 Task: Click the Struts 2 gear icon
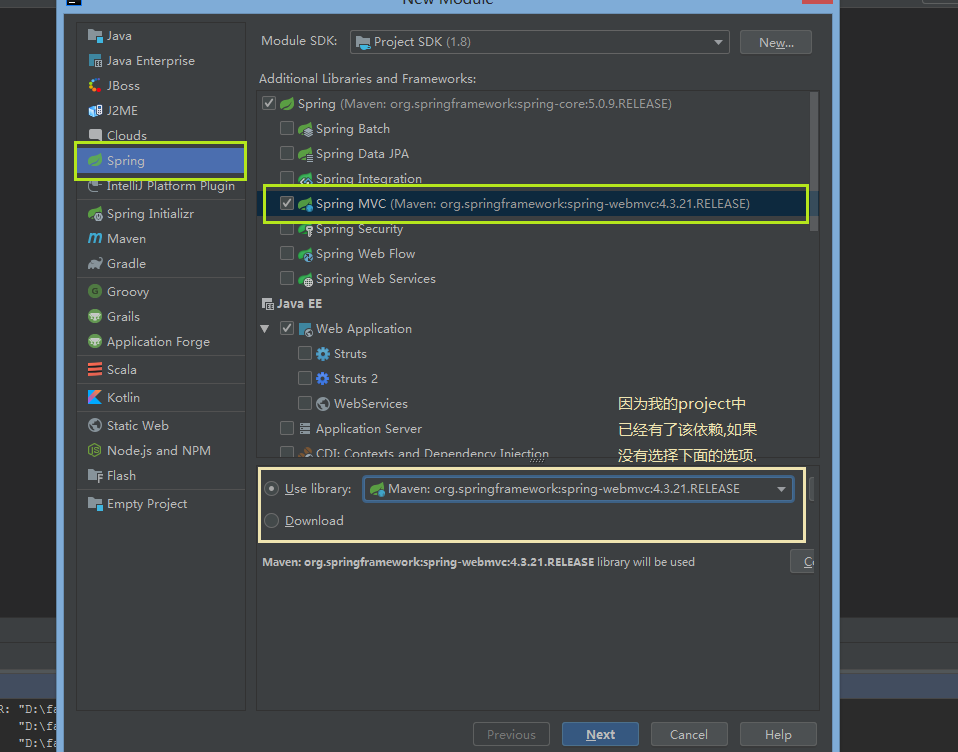tap(323, 379)
